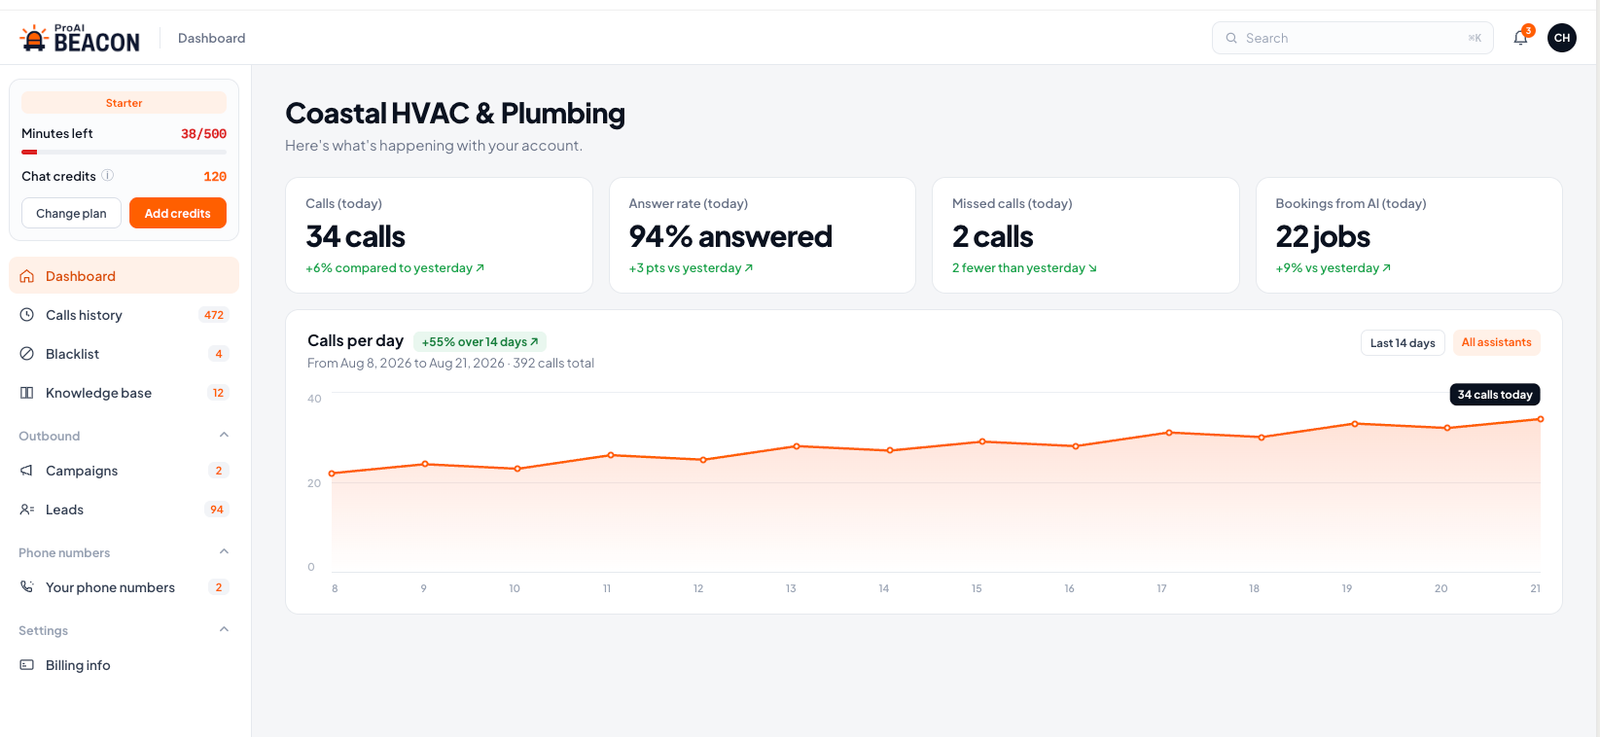Click the phone icon beside Your phone numbers

pos(27,587)
